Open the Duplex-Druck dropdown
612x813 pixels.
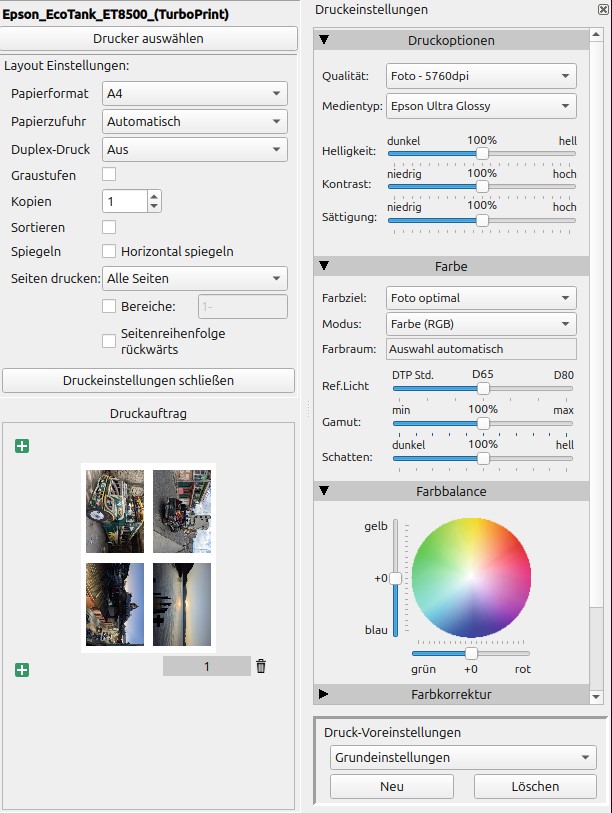(194, 149)
